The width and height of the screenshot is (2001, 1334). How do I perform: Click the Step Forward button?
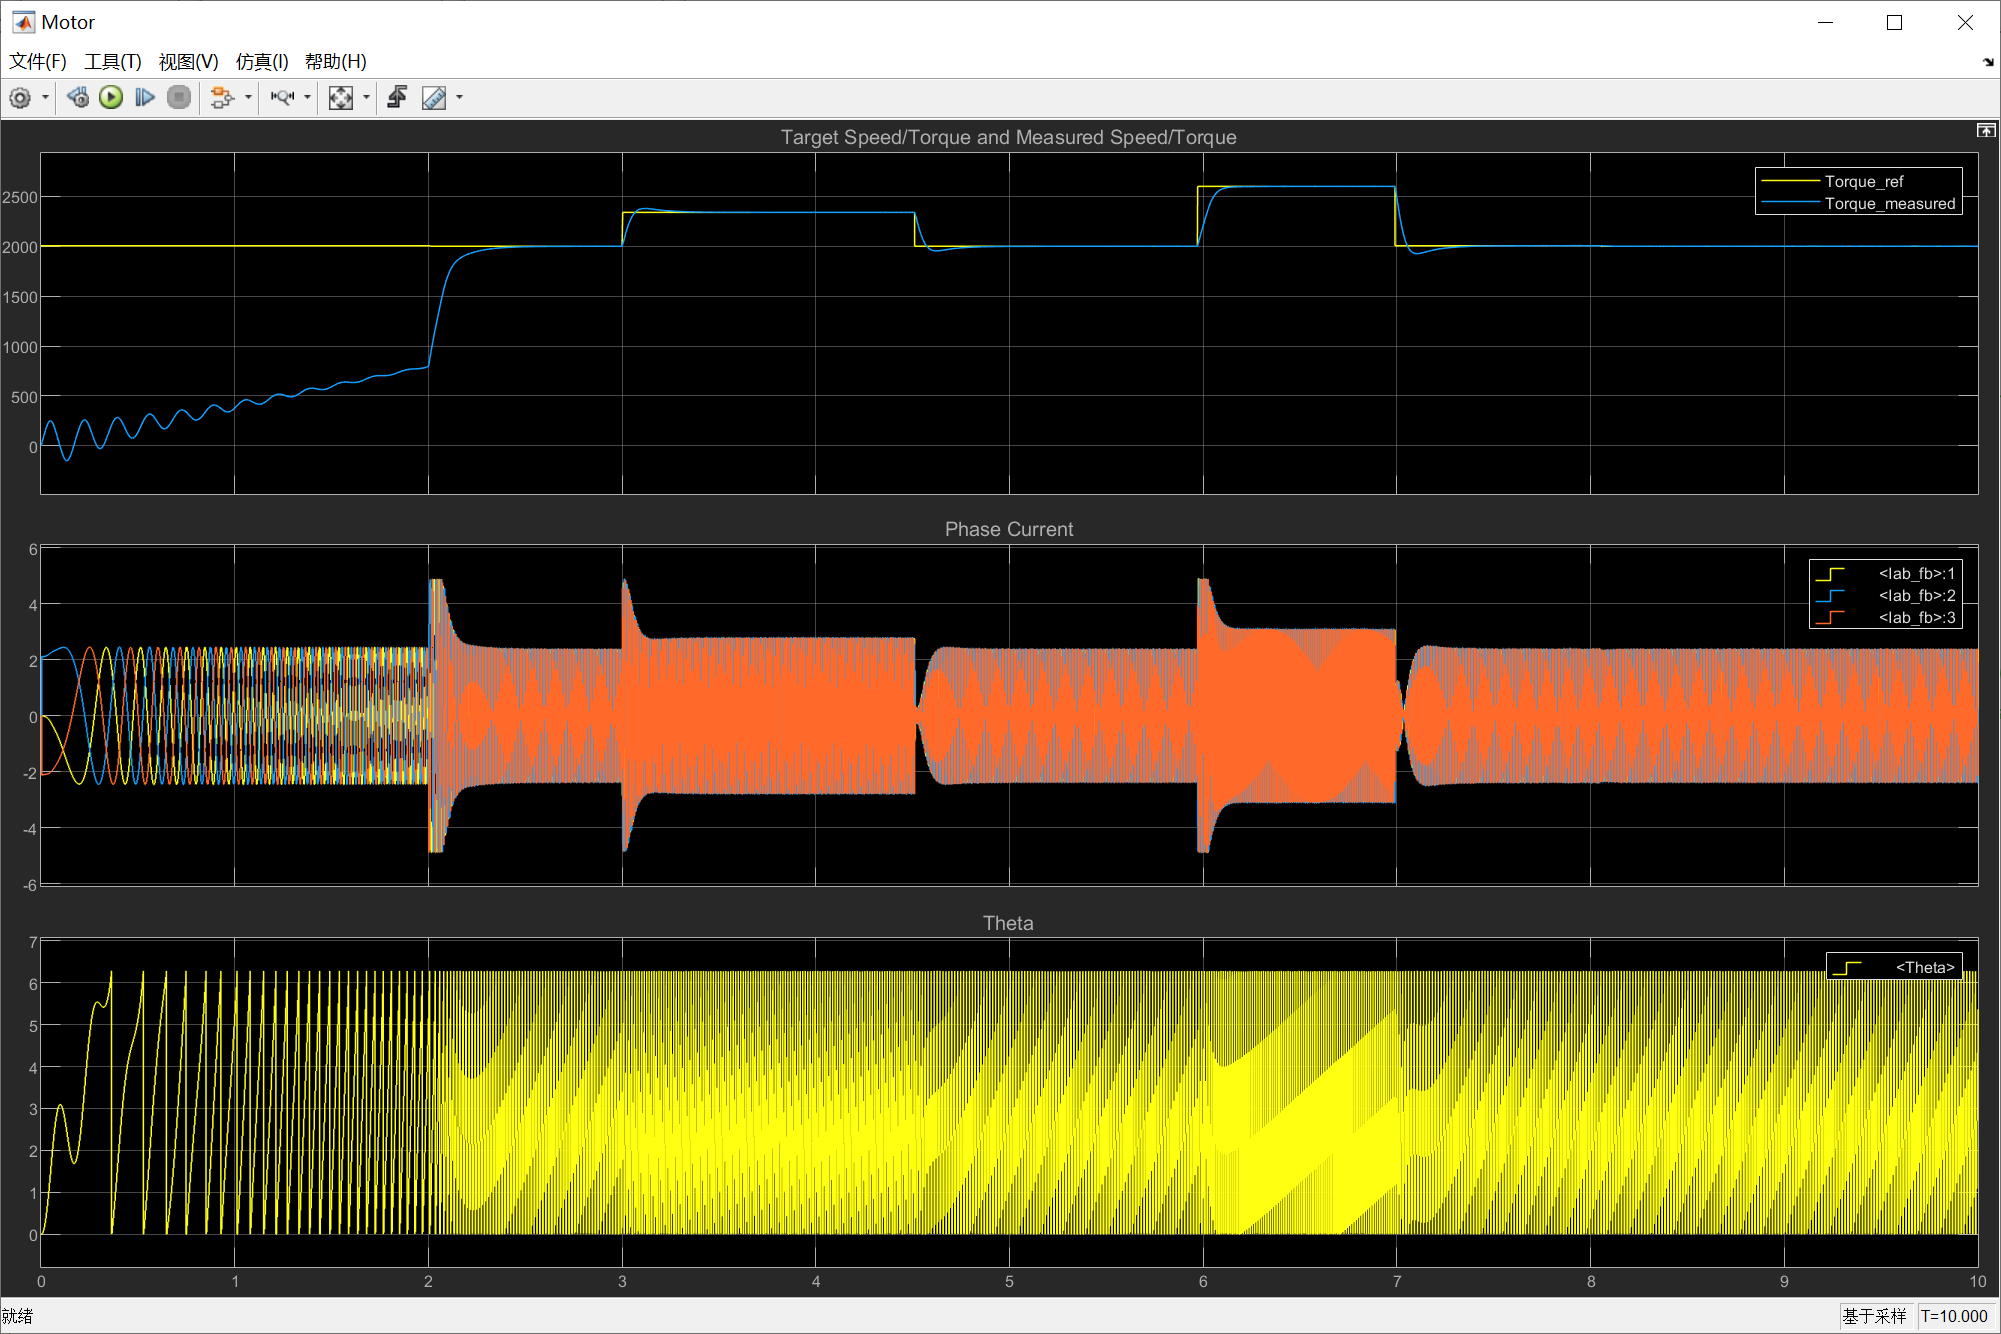(x=145, y=97)
